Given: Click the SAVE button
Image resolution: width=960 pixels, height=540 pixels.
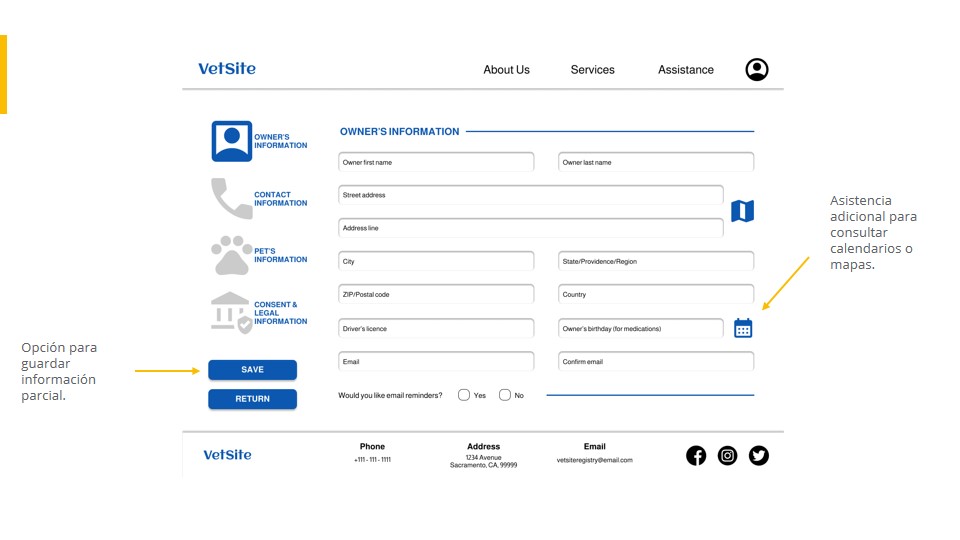Looking at the screenshot, I should [252, 370].
